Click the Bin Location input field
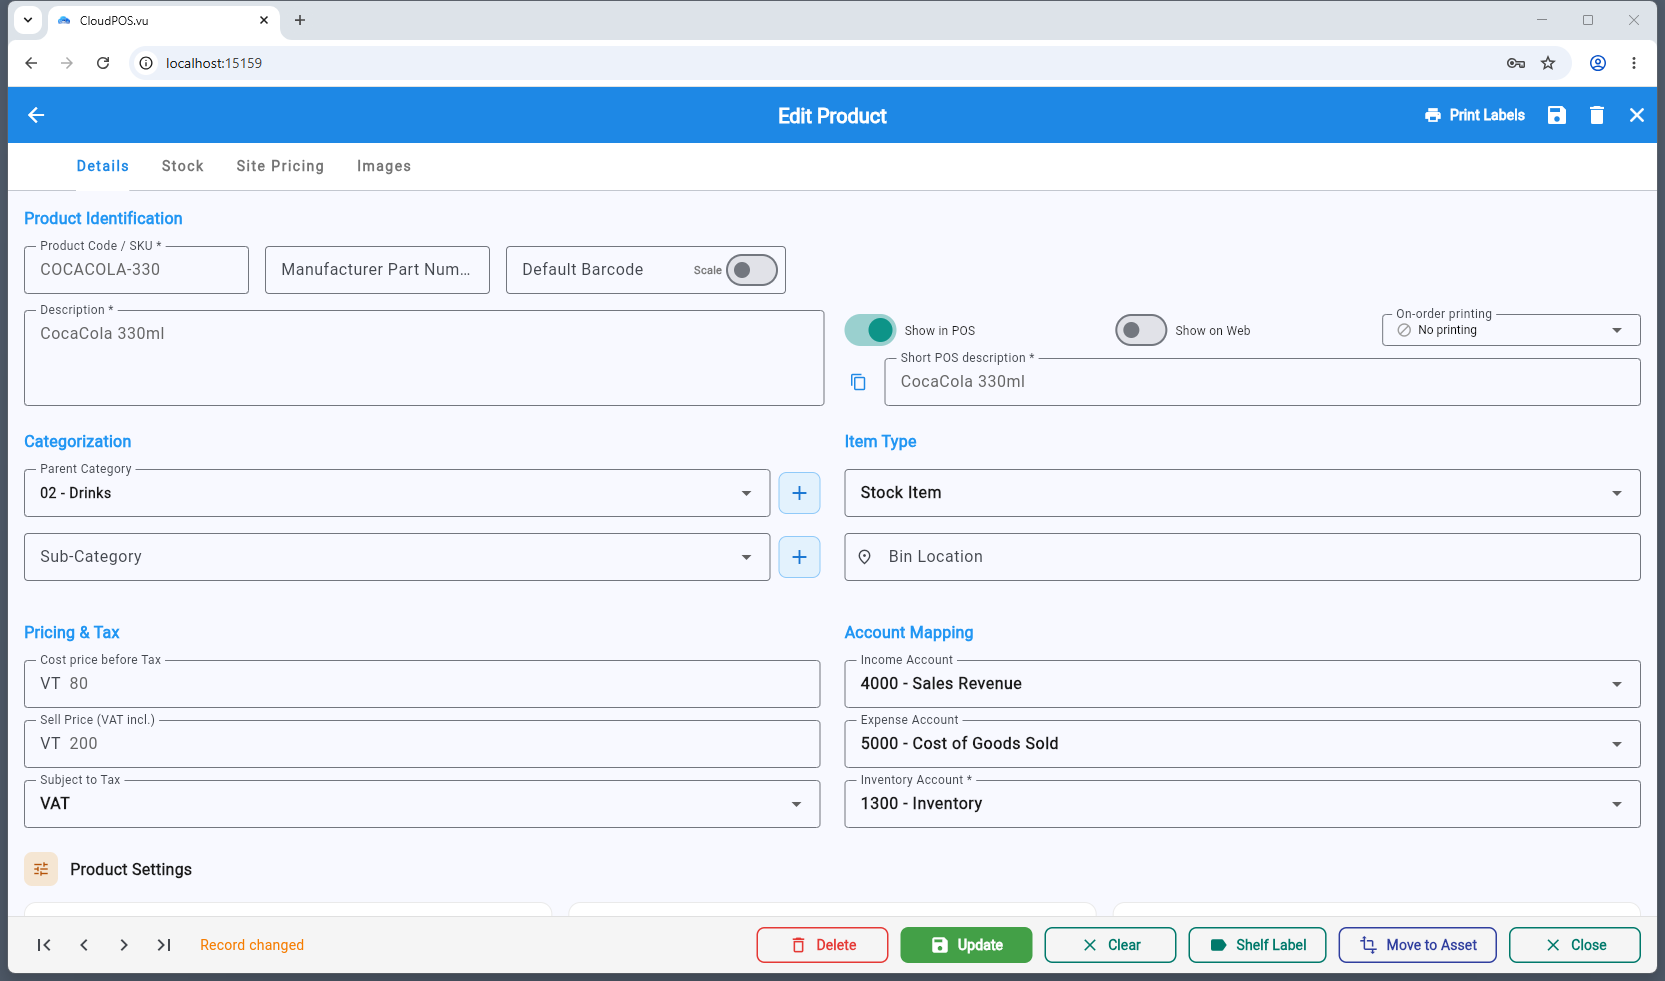 [x=1242, y=557]
